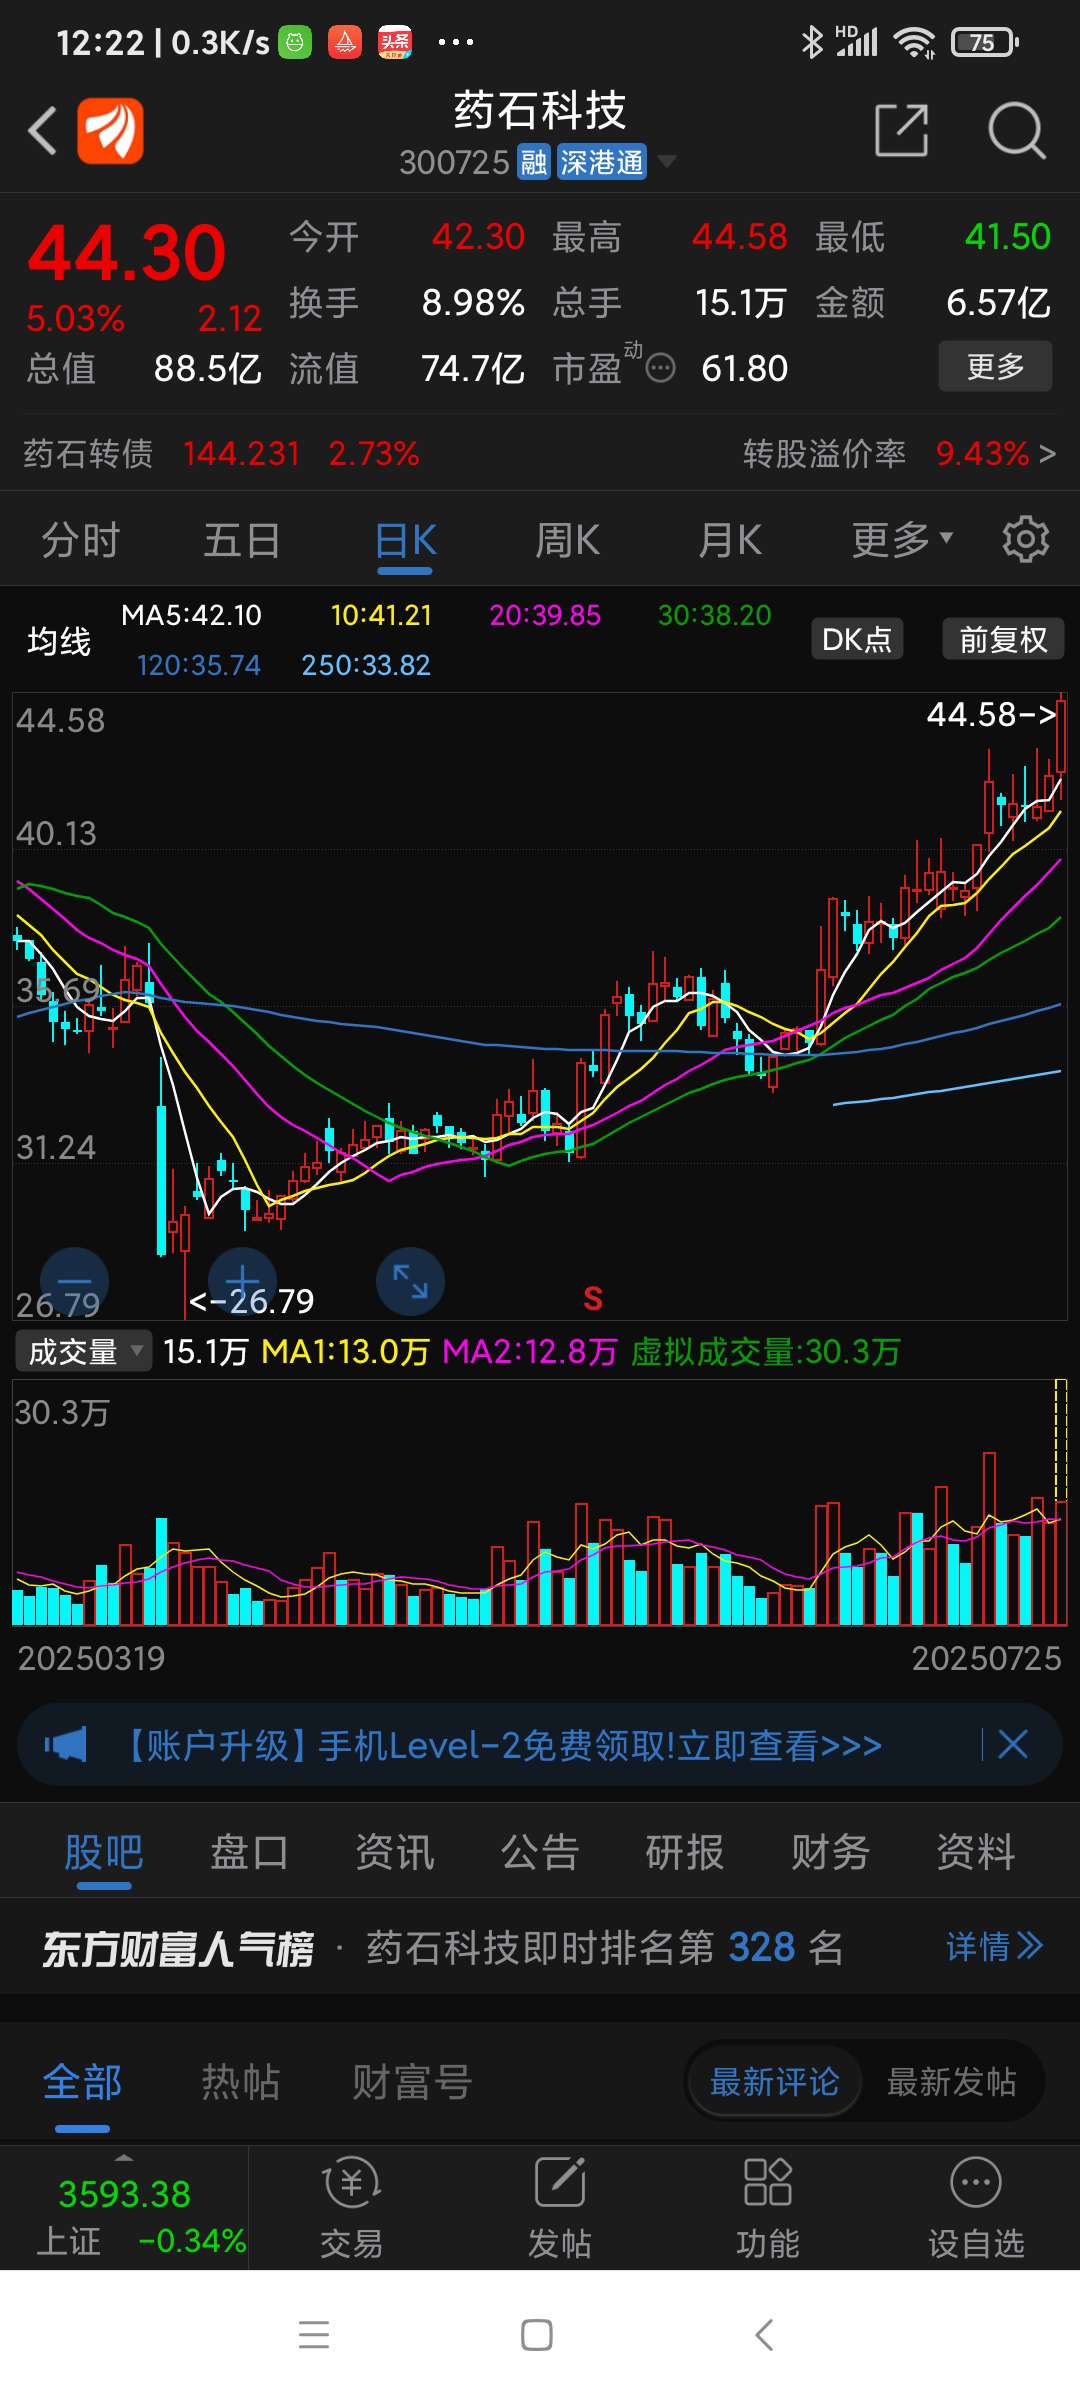Viewport: 1080px width, 2400px height.
Task: Tap the 250:33.82 moving average value
Action: [366, 665]
